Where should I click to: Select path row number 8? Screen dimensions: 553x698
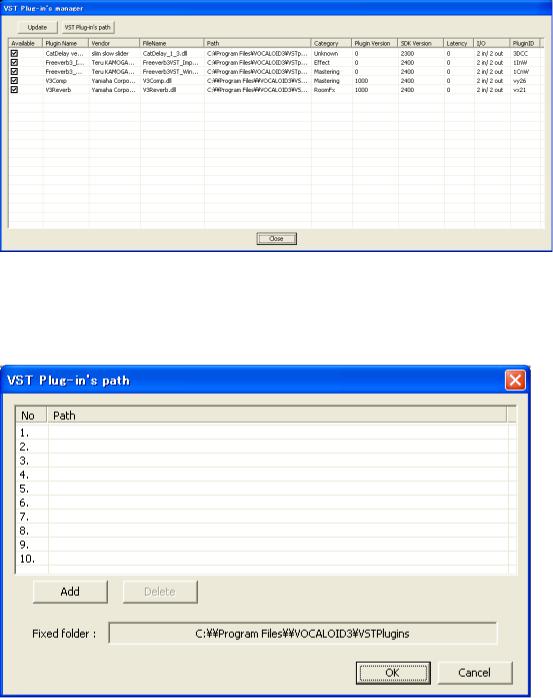(x=266, y=531)
